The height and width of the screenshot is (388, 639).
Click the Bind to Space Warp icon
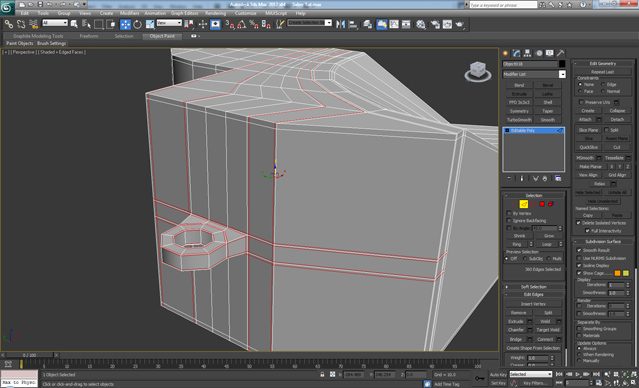tap(33, 24)
